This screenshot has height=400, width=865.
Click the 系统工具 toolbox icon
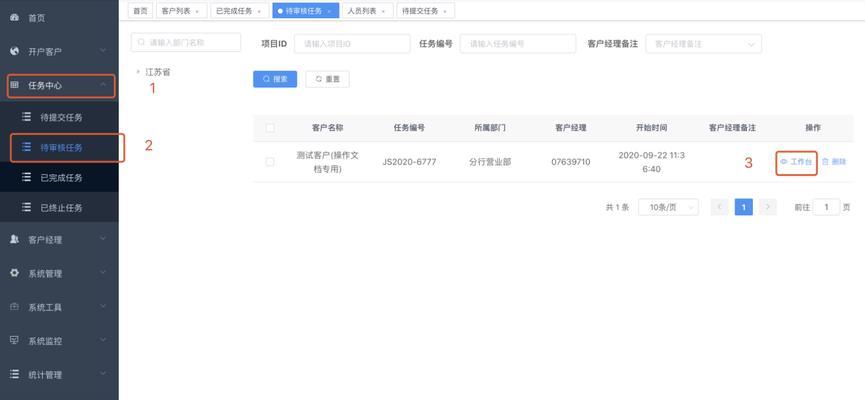point(14,307)
